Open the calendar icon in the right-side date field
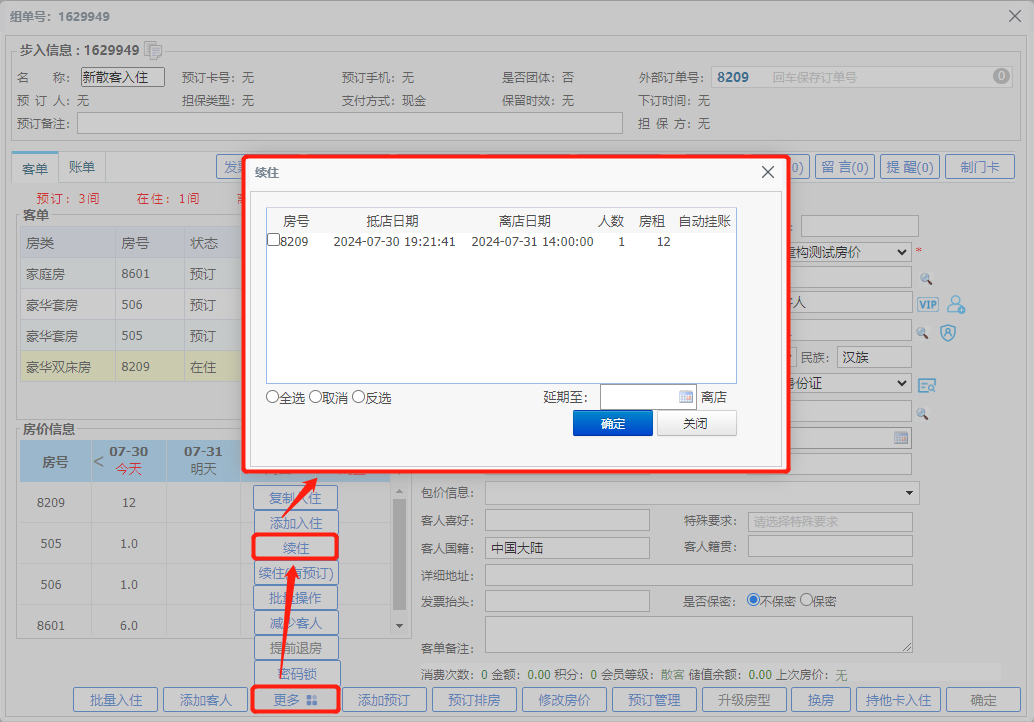This screenshot has width=1034, height=722. [x=901, y=438]
